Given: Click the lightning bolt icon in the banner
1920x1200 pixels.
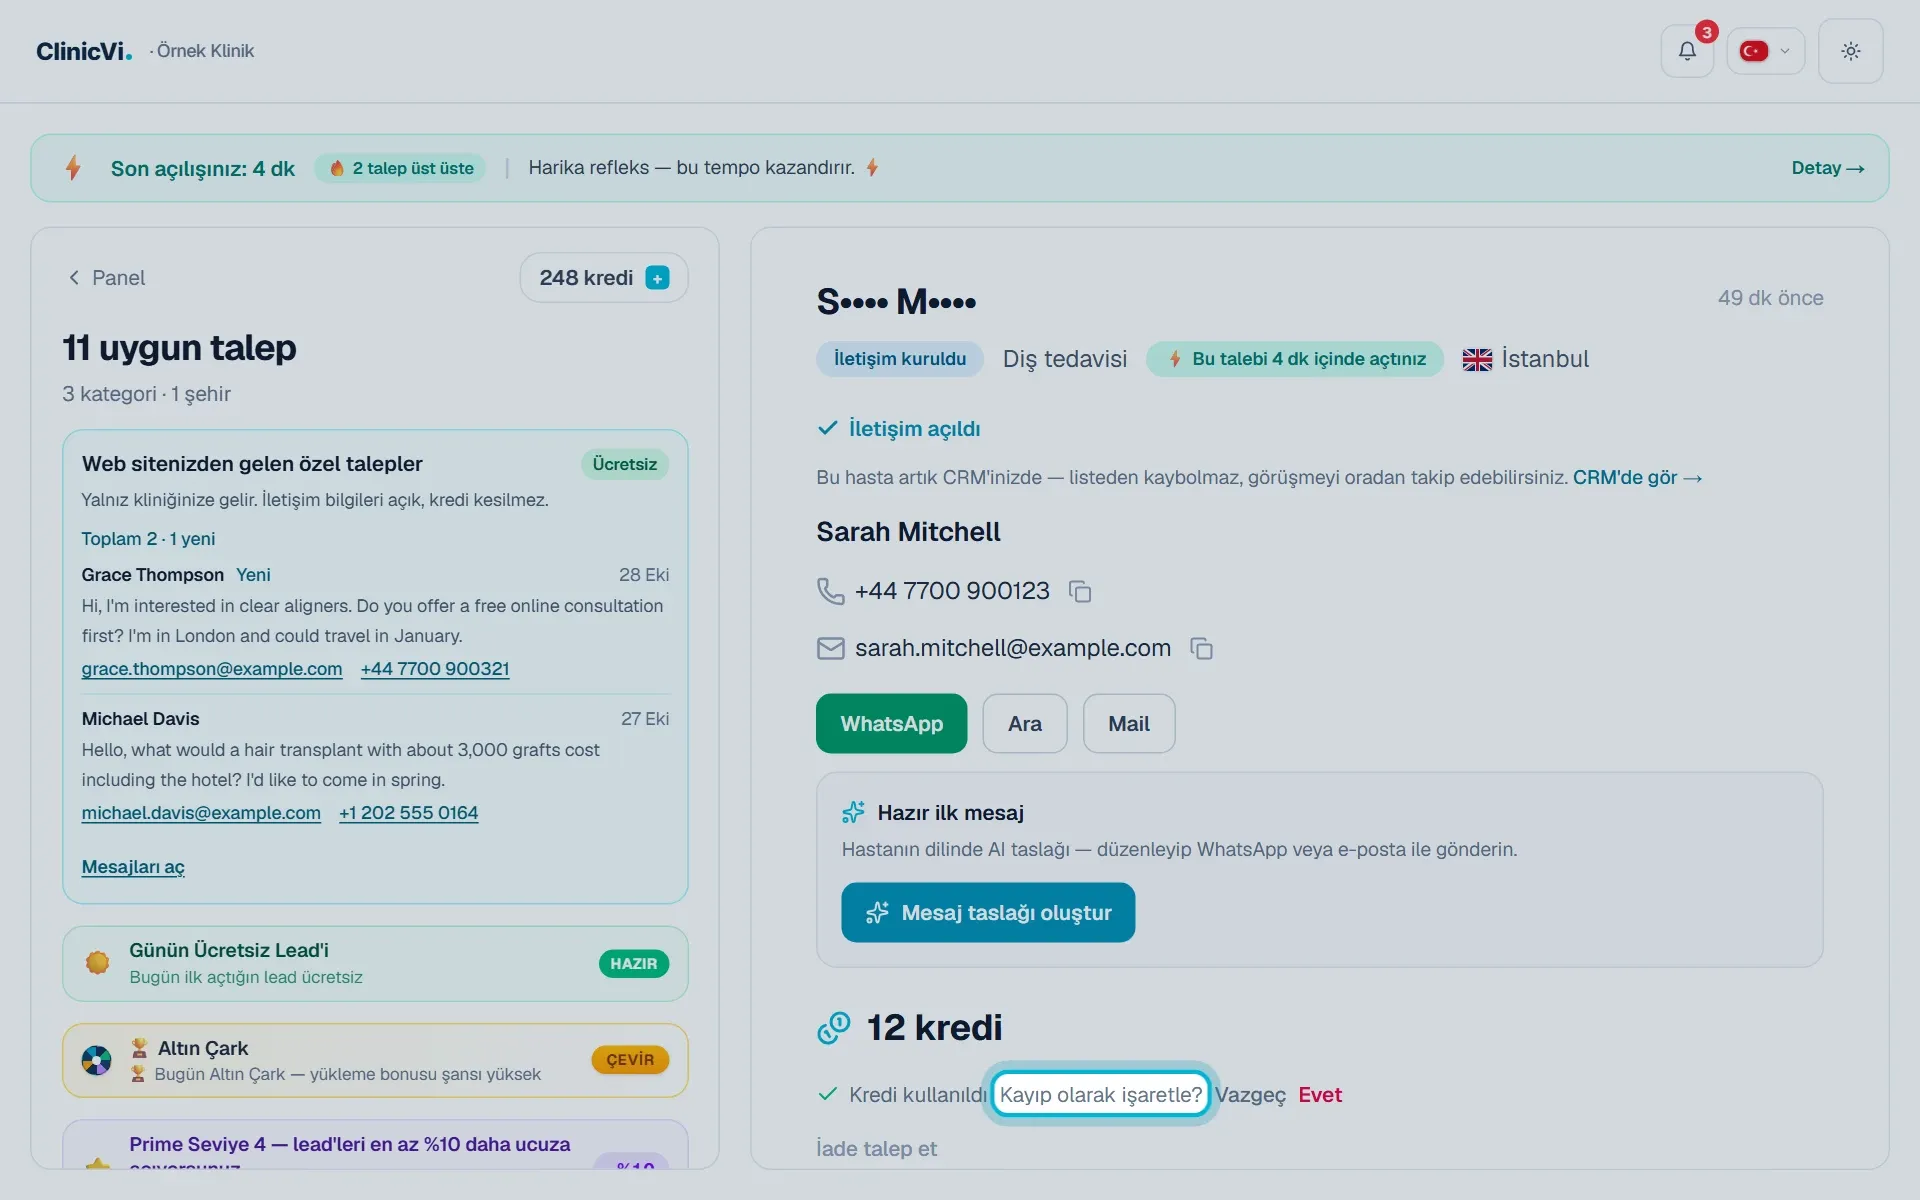Looking at the screenshot, I should tap(73, 168).
